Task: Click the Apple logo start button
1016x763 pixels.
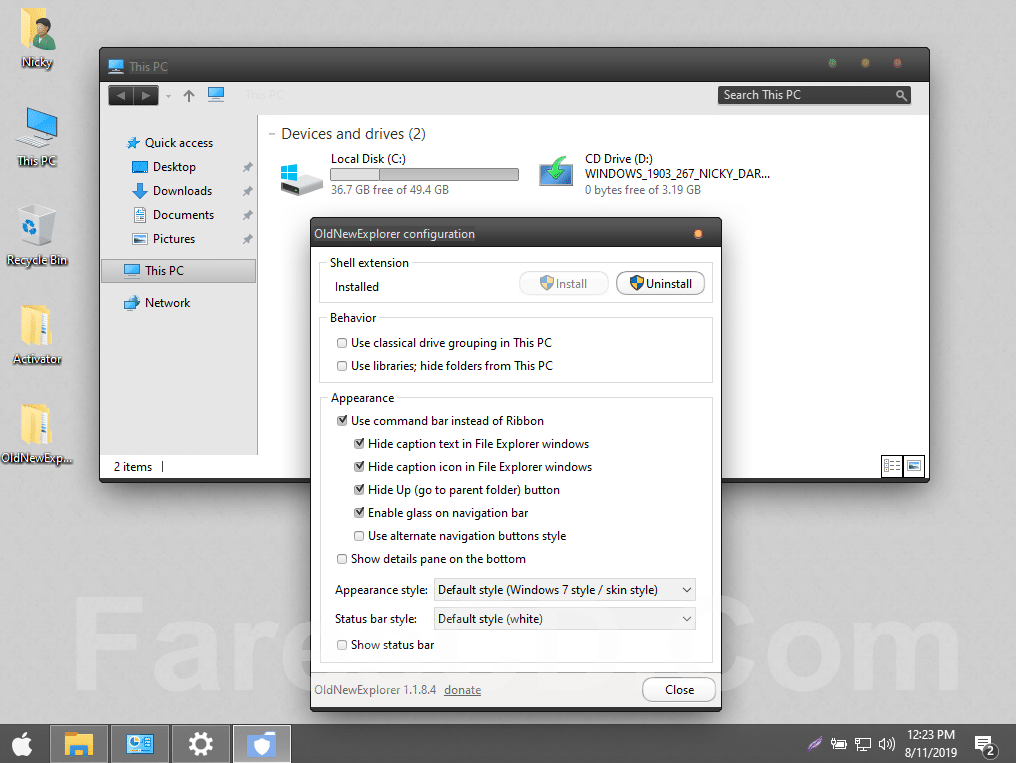Action: click(23, 744)
